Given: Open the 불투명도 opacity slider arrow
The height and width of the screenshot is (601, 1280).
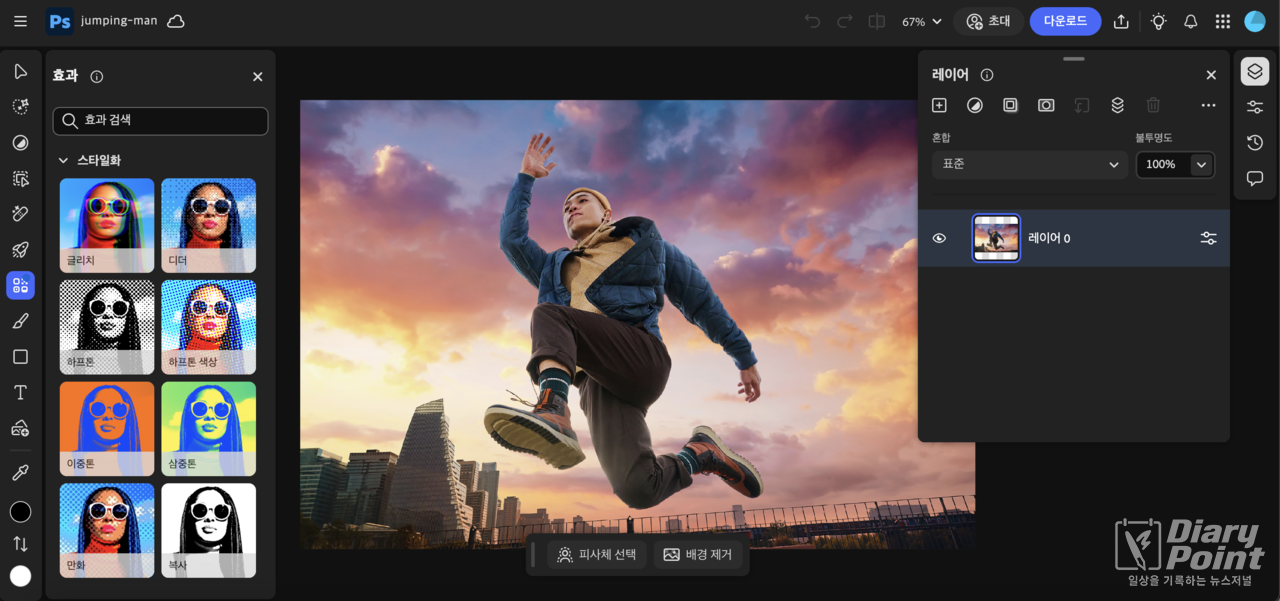Looking at the screenshot, I should [x=1202, y=165].
